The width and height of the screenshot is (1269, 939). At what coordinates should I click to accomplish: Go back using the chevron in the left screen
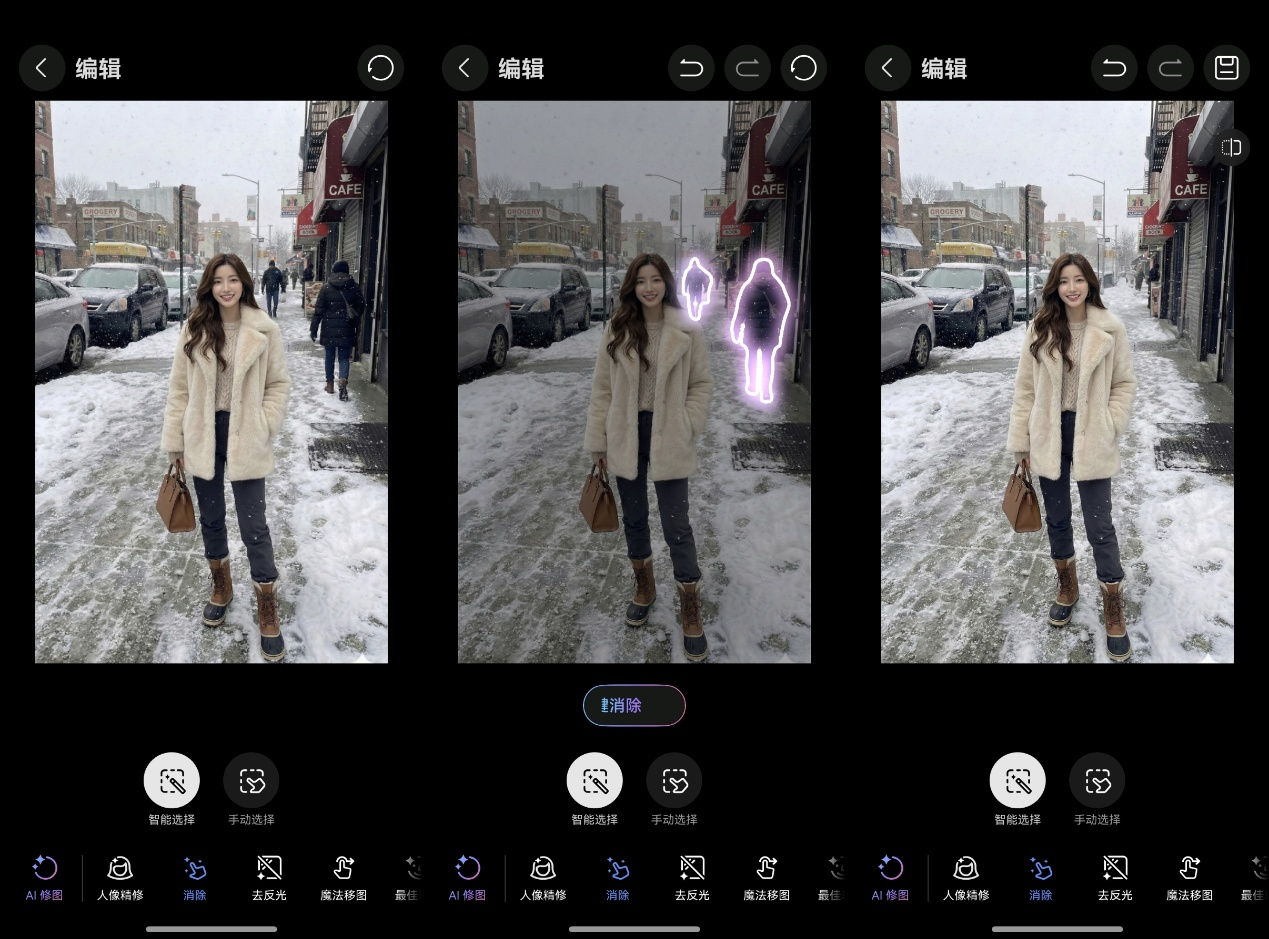point(41,68)
